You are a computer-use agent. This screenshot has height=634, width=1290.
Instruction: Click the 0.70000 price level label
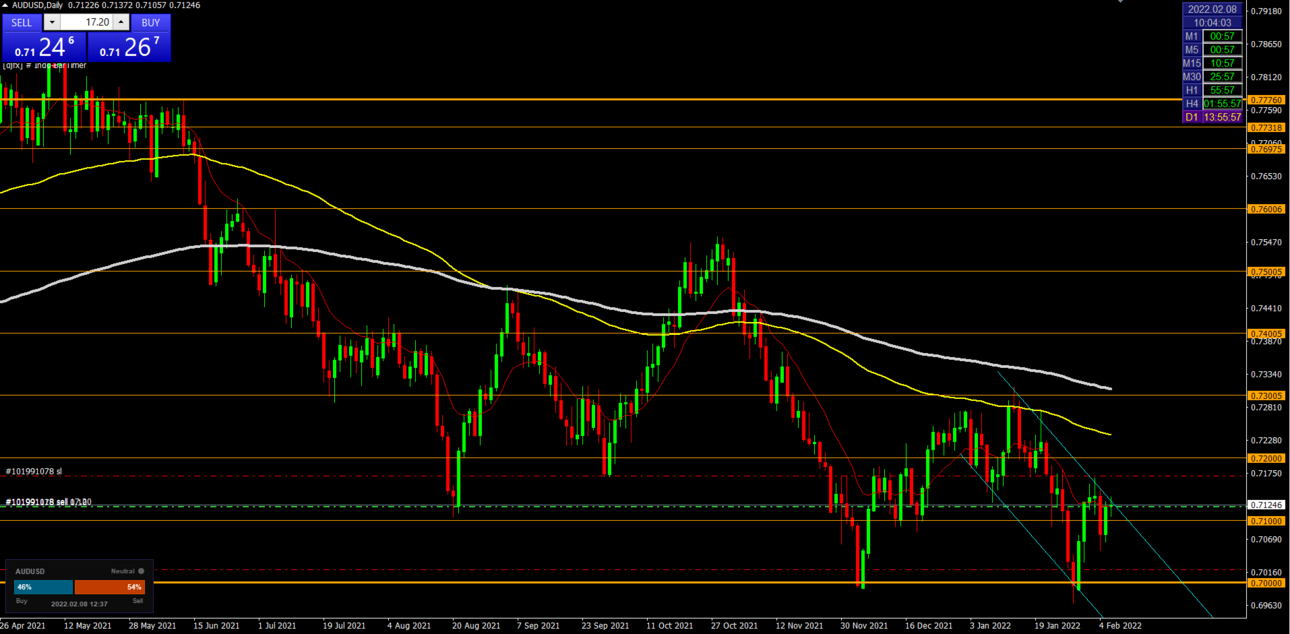tap(1267, 582)
